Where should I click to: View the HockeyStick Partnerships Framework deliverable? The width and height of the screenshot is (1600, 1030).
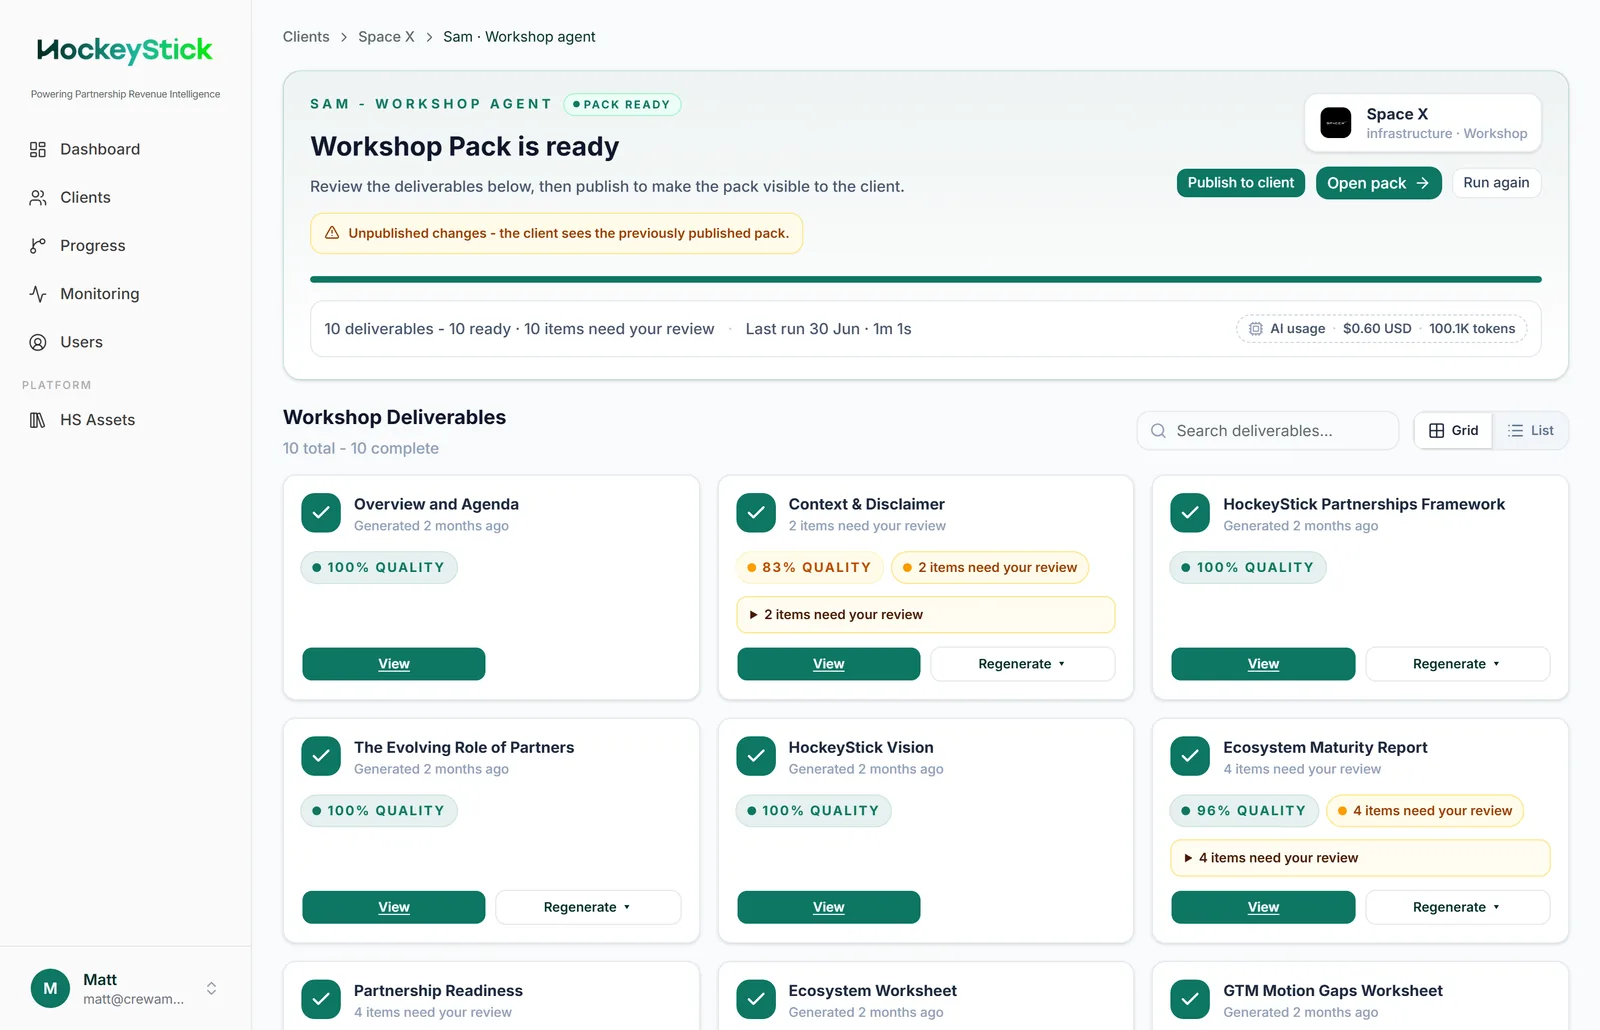click(1263, 664)
